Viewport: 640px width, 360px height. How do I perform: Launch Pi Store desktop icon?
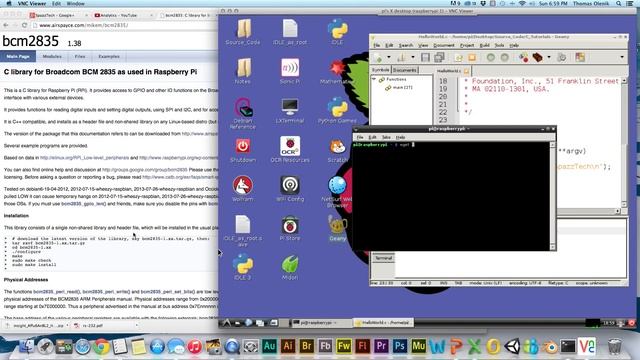click(x=290, y=228)
